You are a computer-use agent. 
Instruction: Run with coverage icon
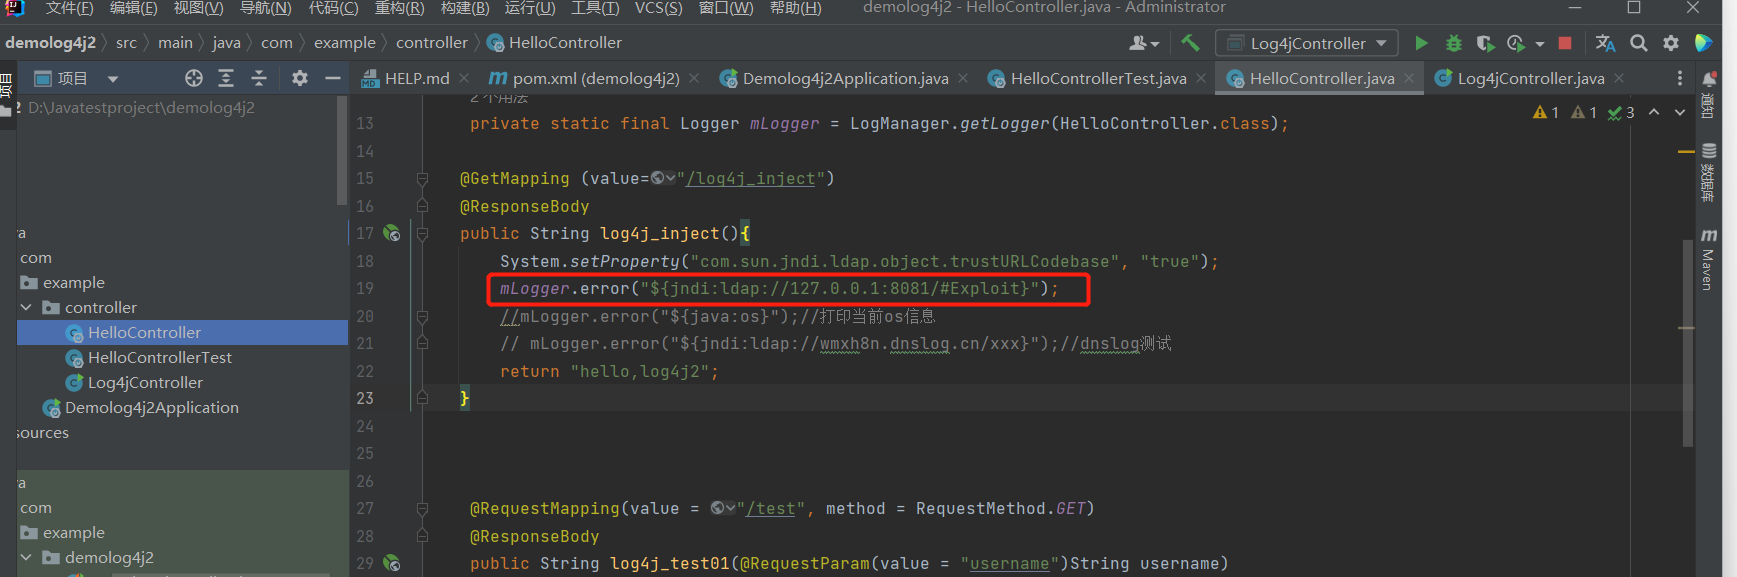[1486, 43]
